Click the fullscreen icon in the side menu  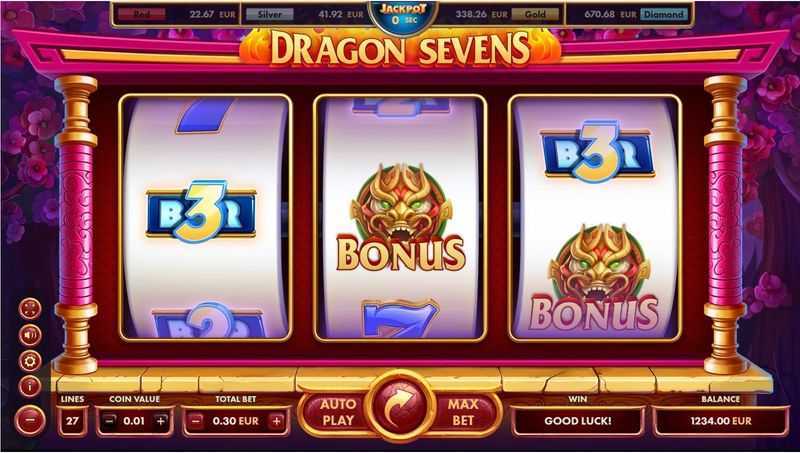coord(30,308)
